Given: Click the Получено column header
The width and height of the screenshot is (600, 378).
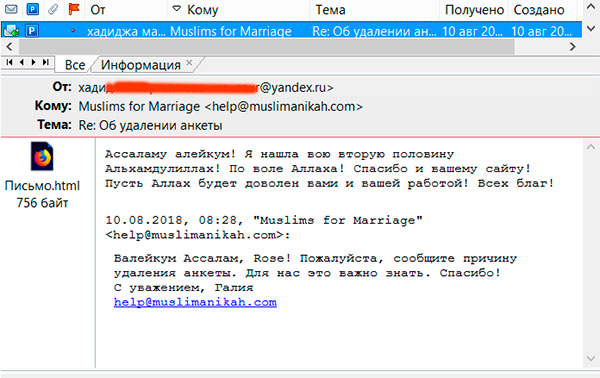Looking at the screenshot, I should pyautogui.click(x=474, y=10).
